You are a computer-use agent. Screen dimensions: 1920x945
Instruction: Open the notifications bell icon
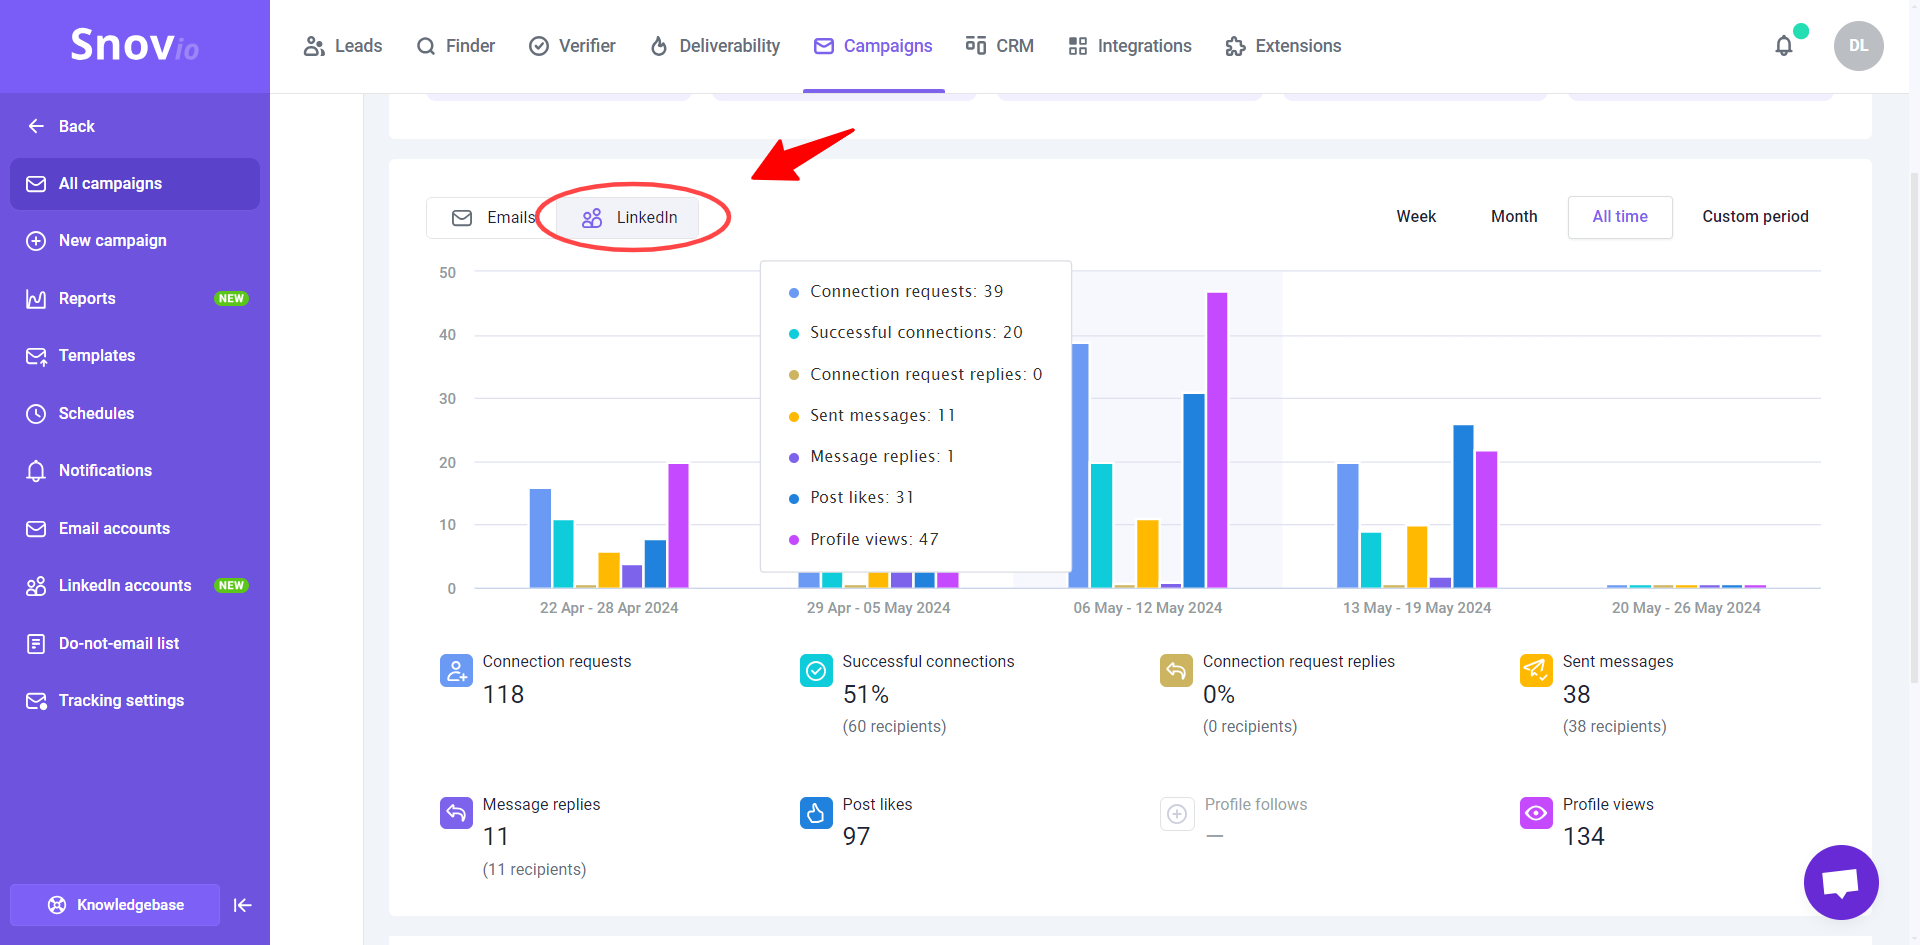point(1783,46)
